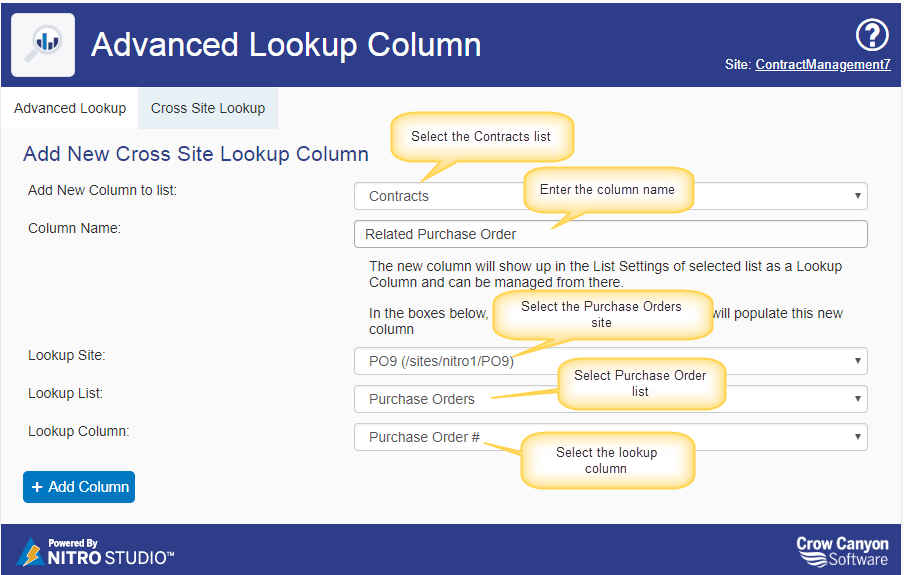904x575 pixels.
Task: Click the Advanced Lookup Column magnifier logo
Action: [x=43, y=45]
